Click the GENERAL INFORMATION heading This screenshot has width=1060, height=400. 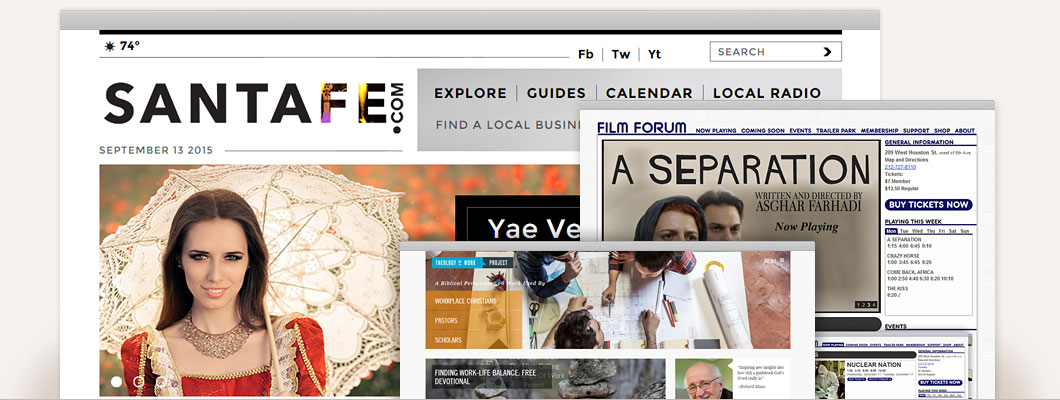[919, 143]
